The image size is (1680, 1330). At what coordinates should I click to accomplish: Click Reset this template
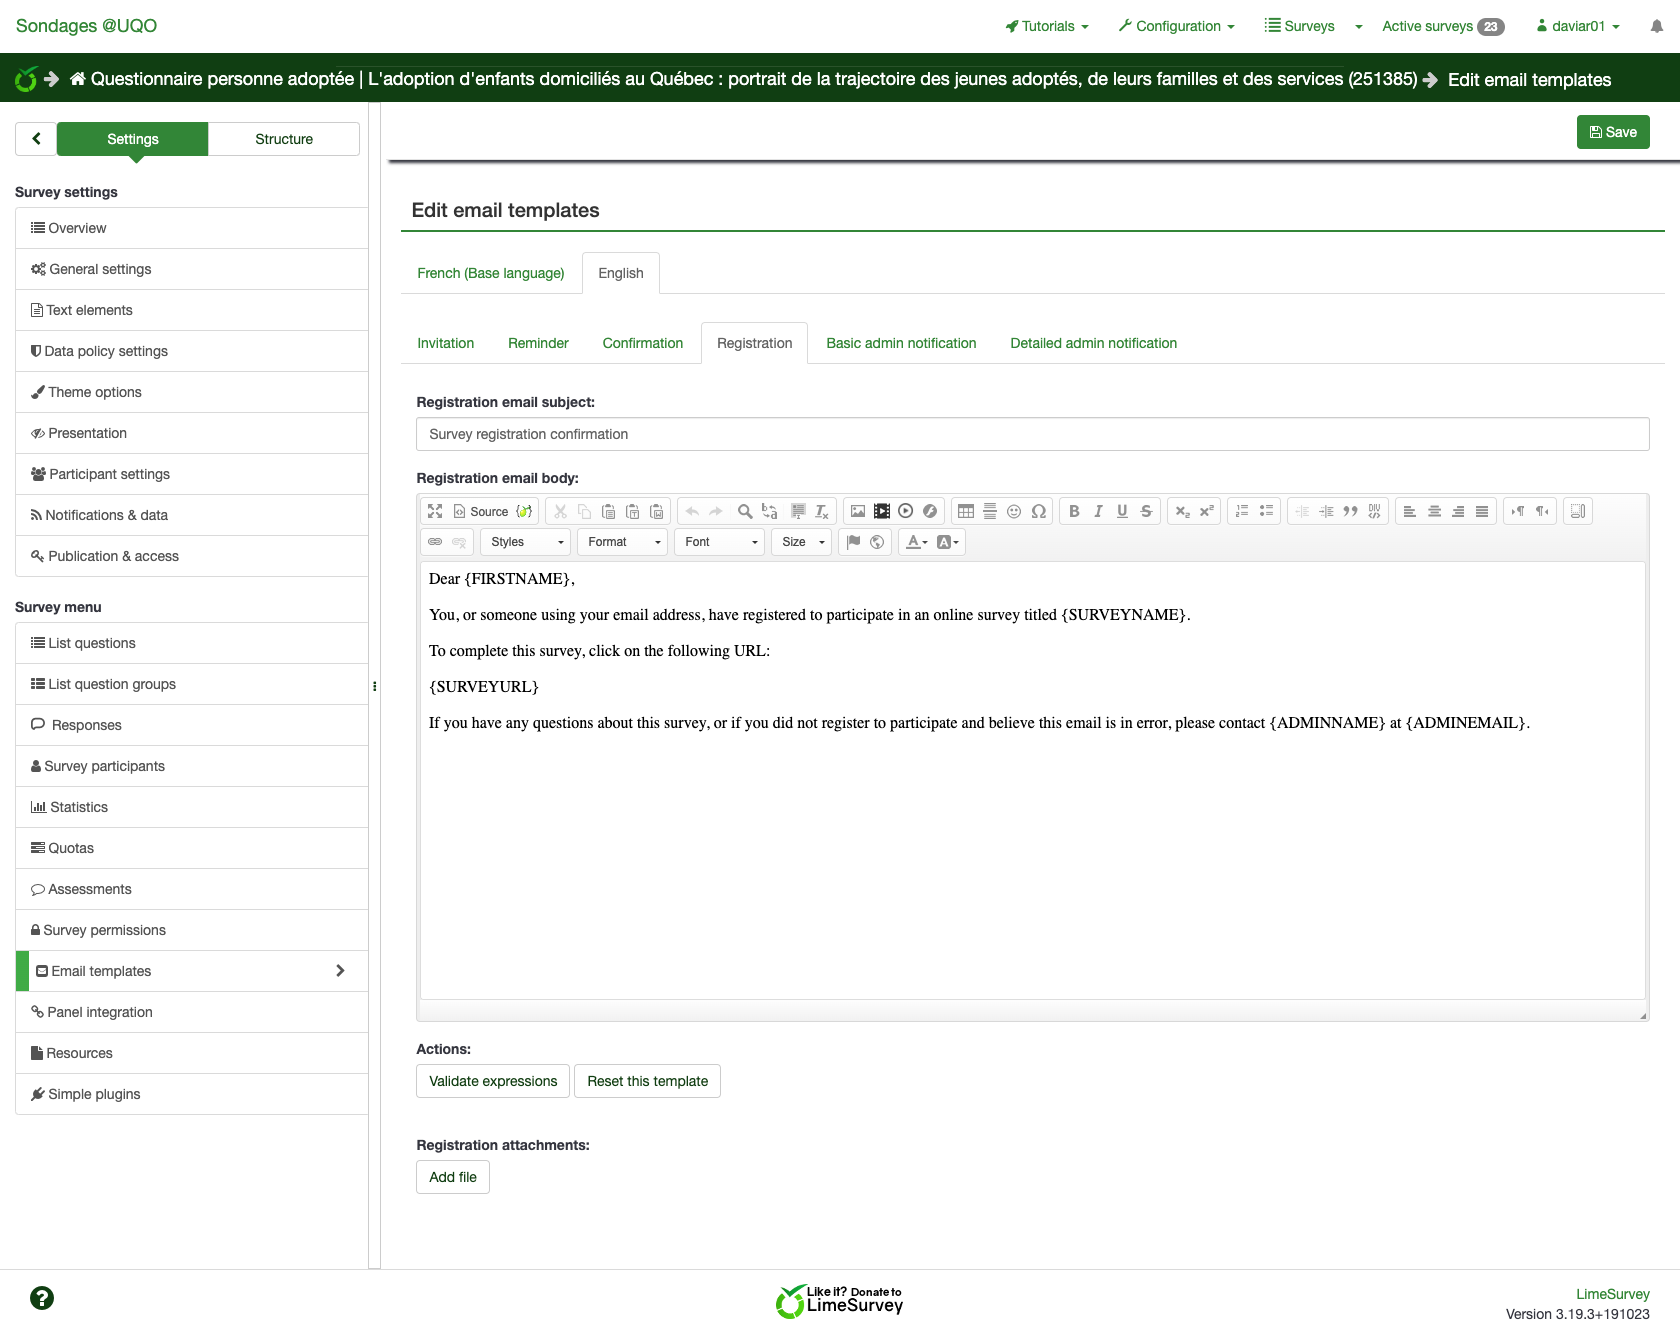click(x=647, y=1081)
